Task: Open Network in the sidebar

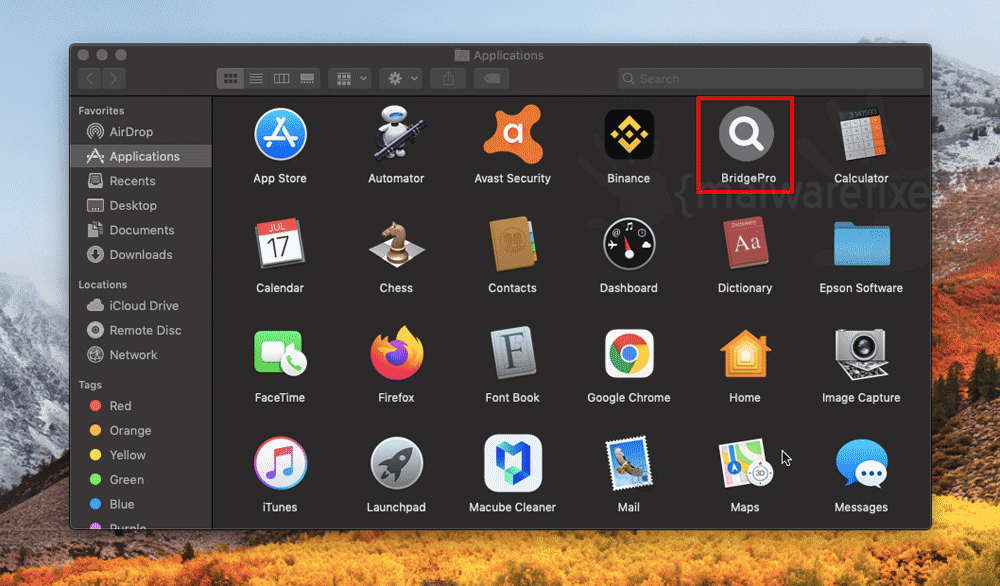Action: pos(140,355)
